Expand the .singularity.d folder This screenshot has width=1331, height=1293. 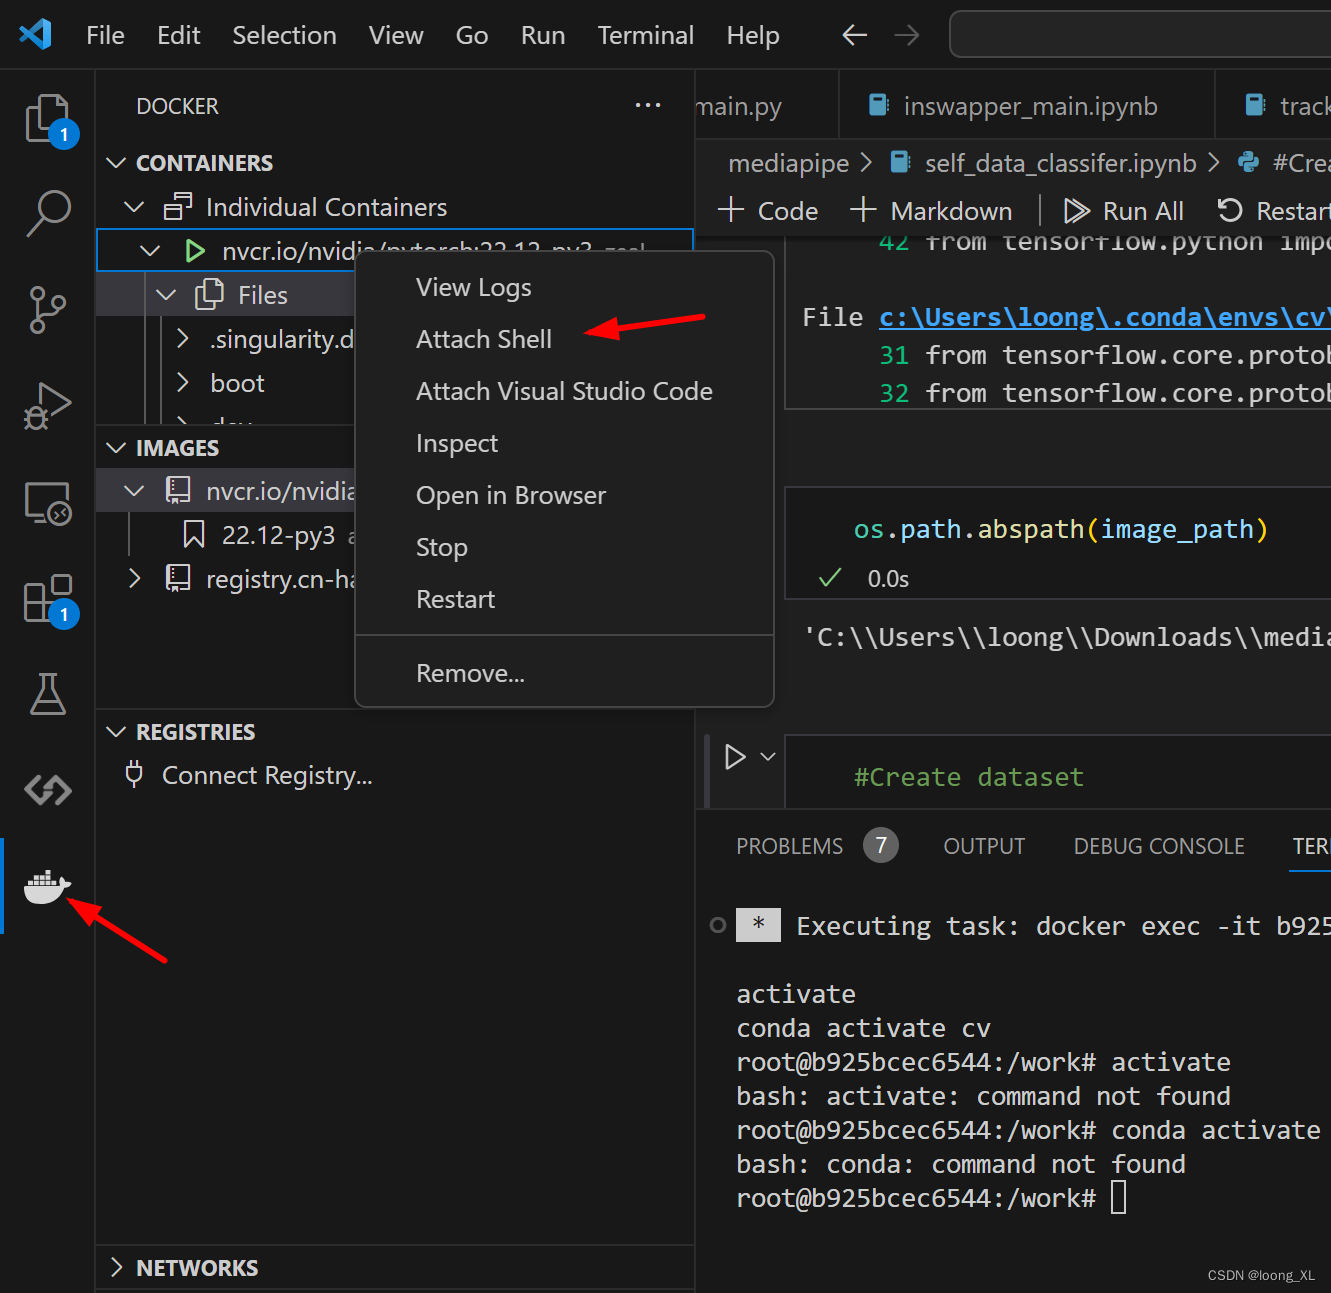pos(182,339)
